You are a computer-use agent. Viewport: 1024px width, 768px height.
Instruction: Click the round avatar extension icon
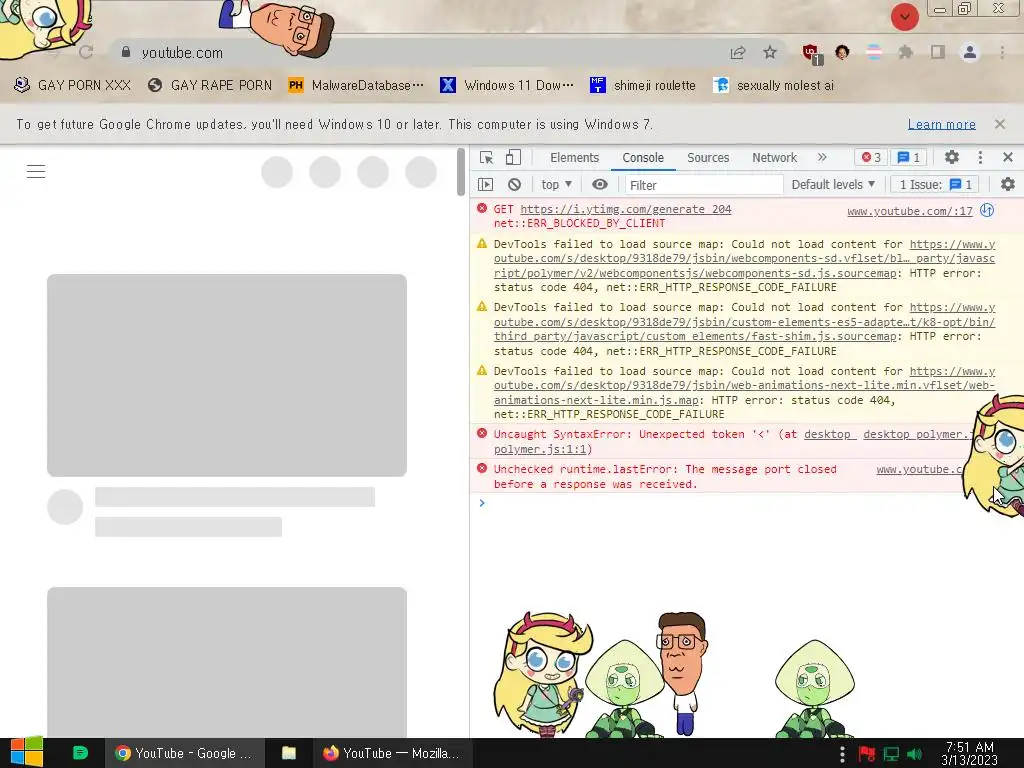(x=842, y=52)
